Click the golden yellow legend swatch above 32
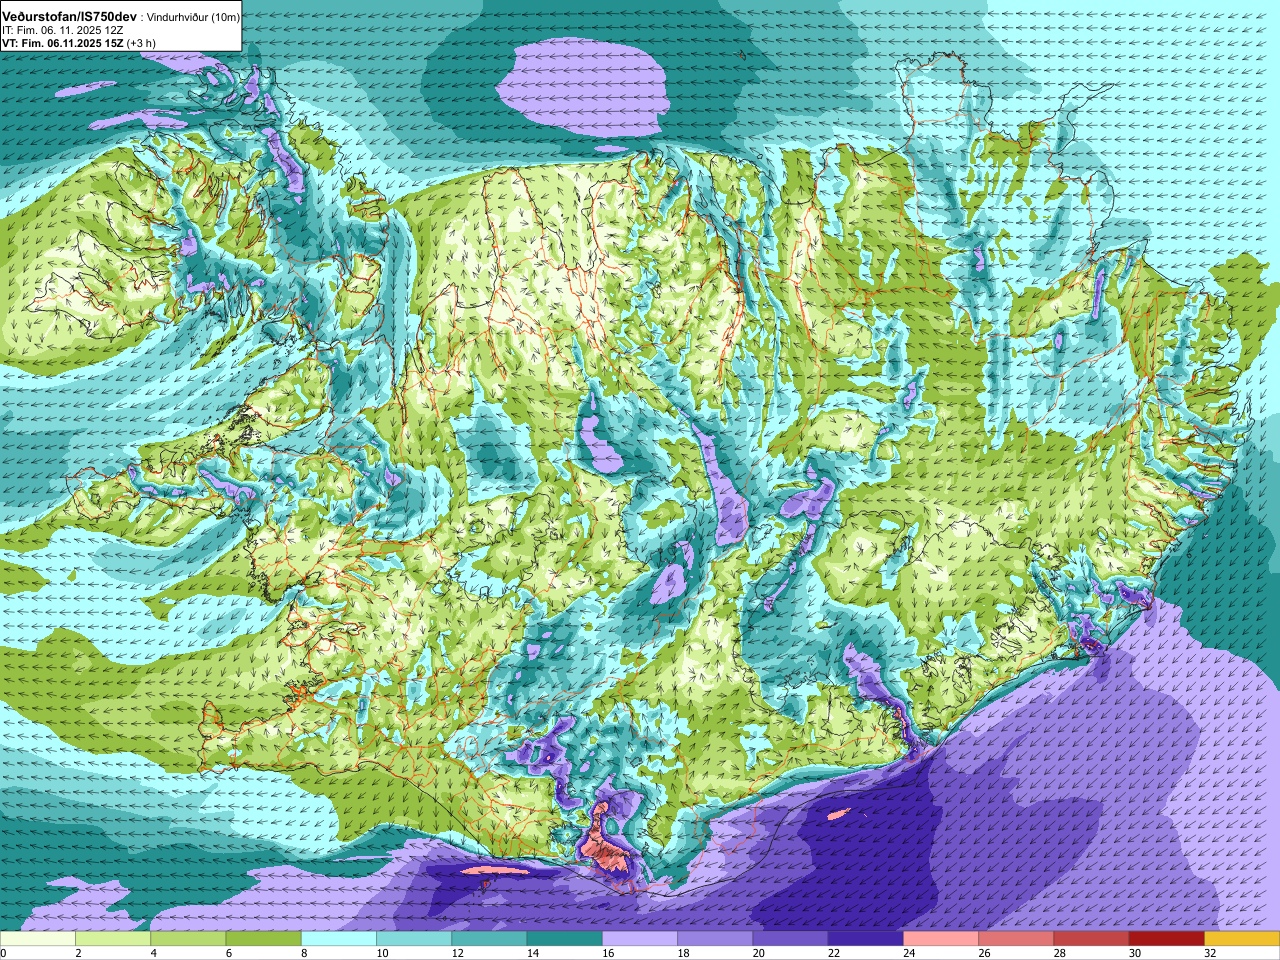The height and width of the screenshot is (960, 1280). pos(1242,939)
